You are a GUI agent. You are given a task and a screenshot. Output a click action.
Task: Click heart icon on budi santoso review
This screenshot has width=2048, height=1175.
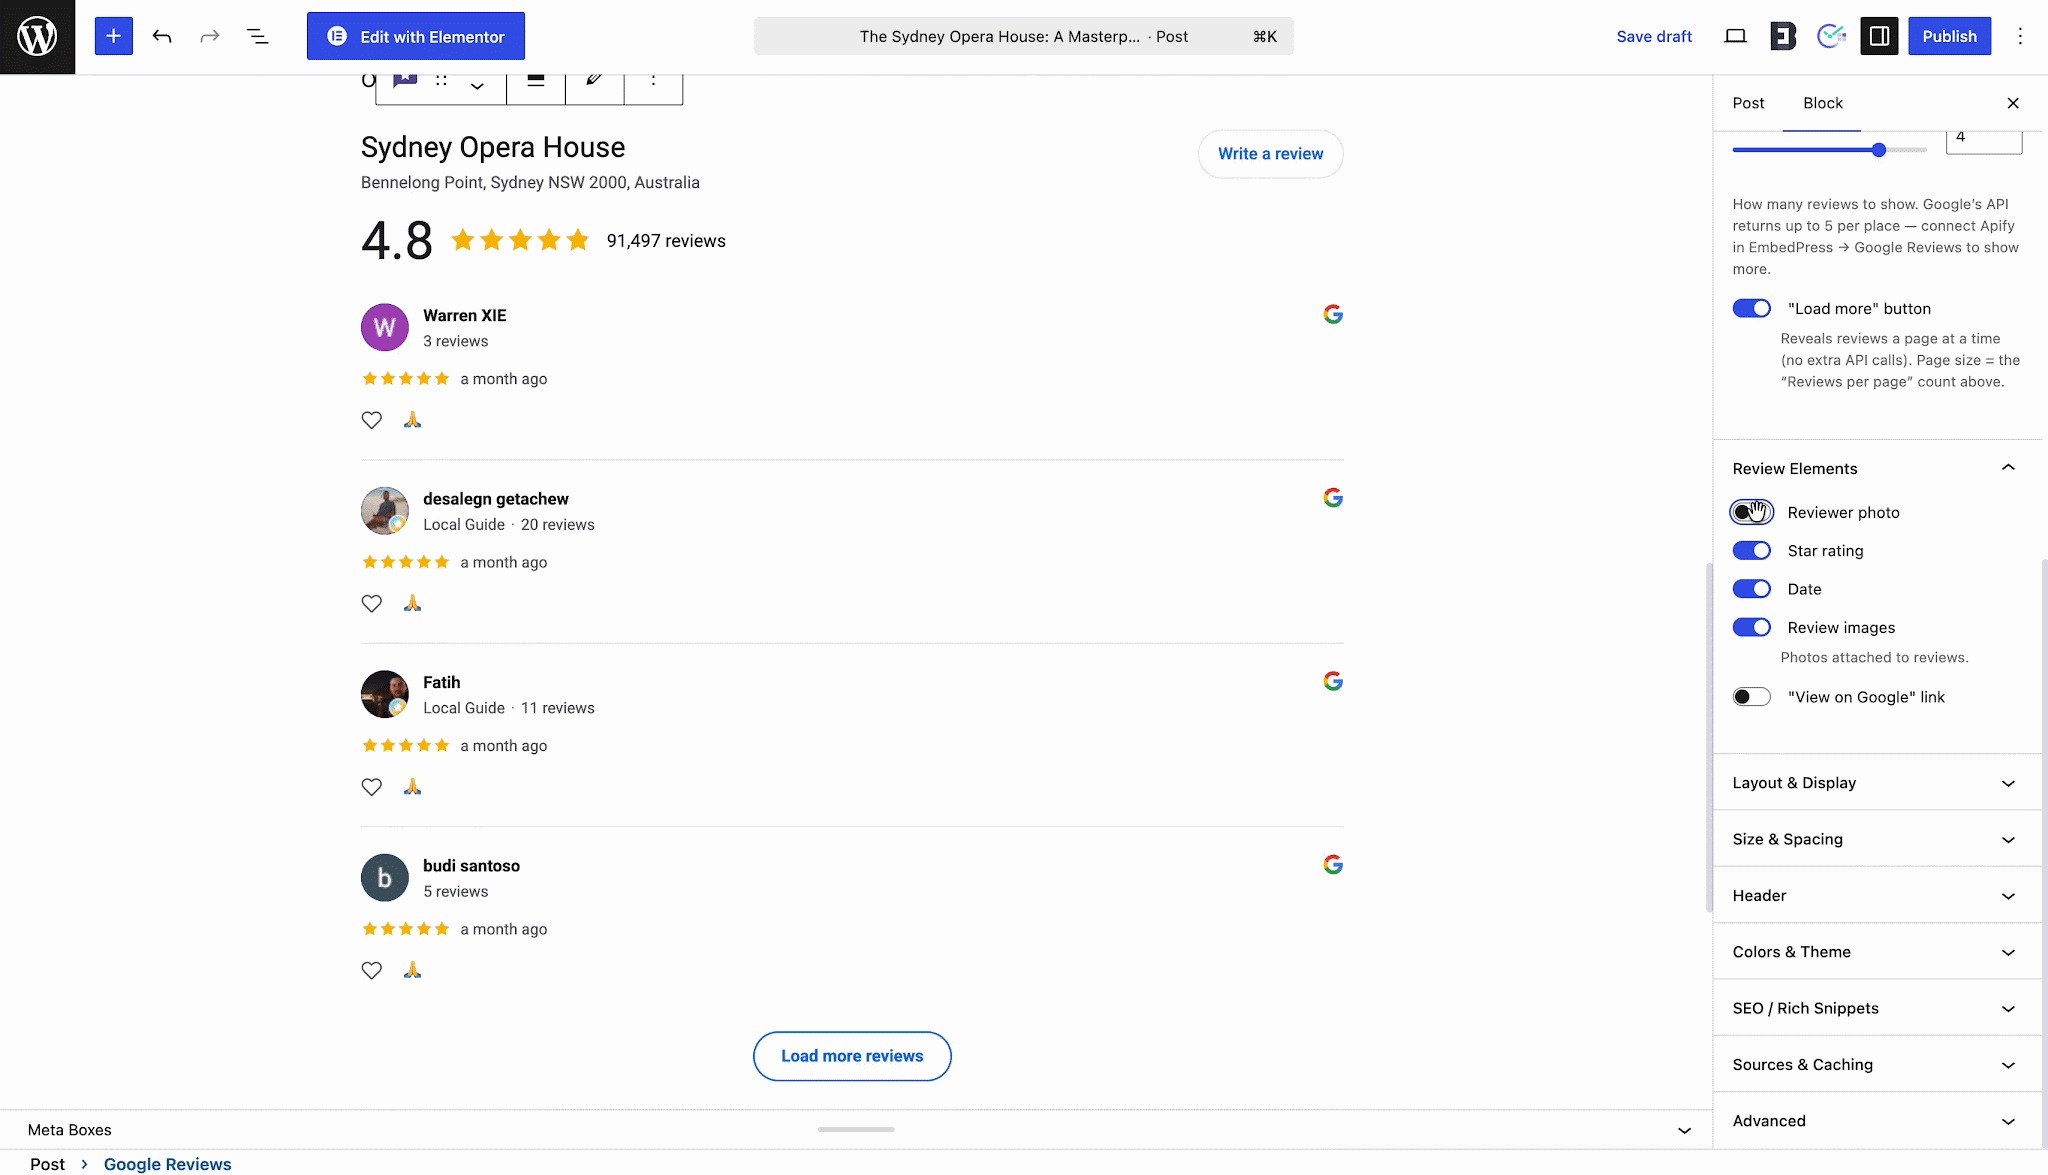coord(371,970)
